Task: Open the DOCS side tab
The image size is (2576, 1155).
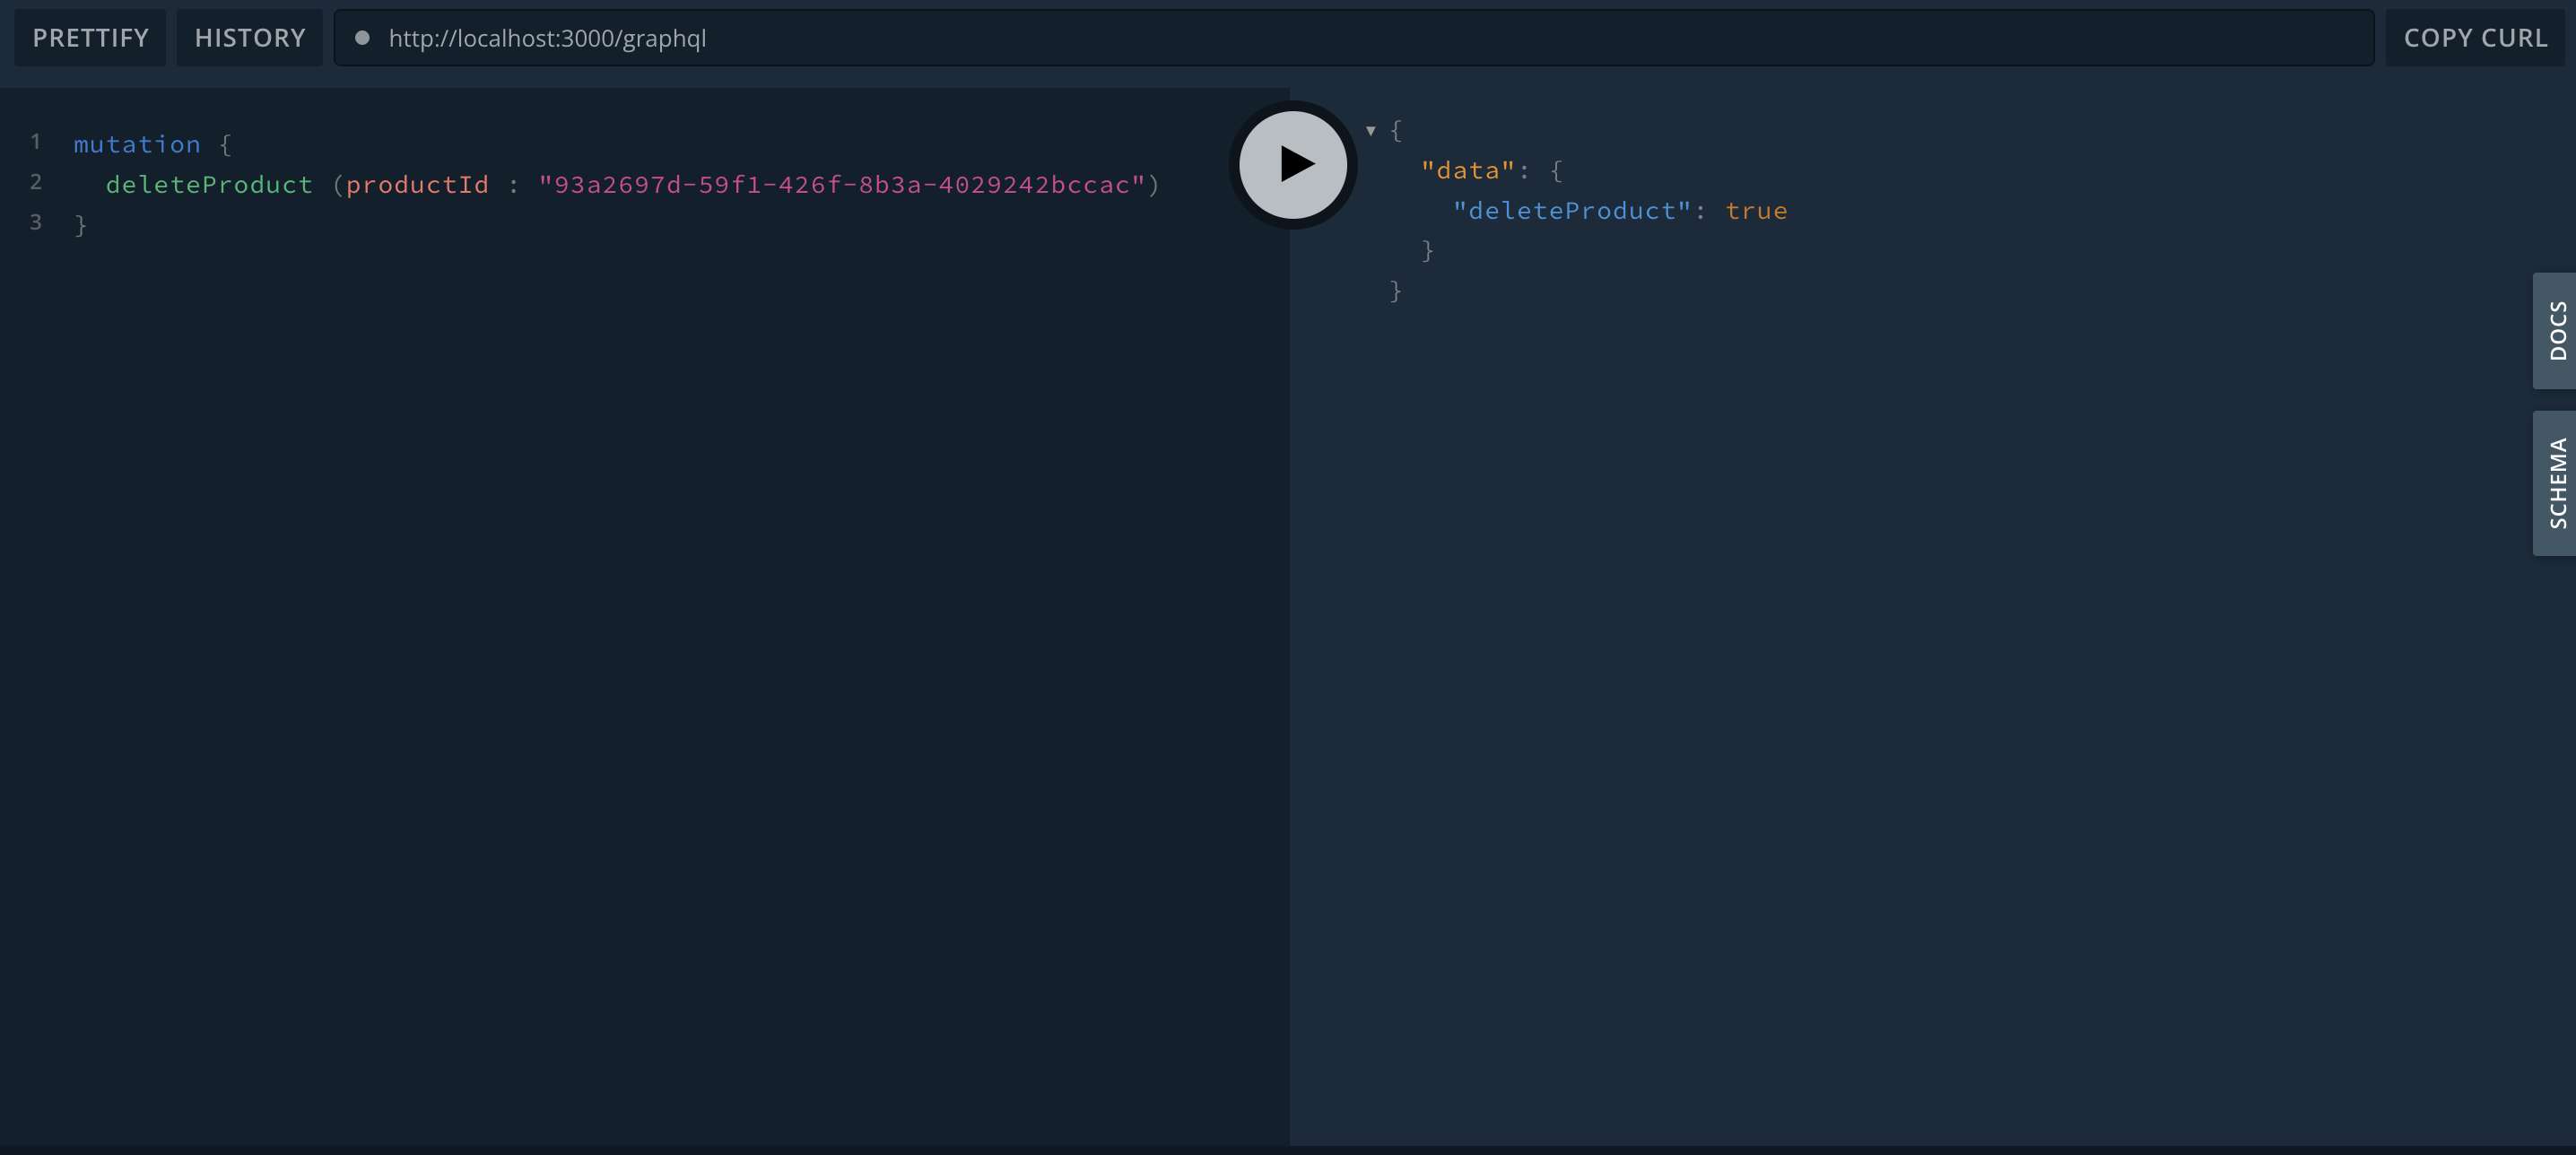Action: tap(2556, 330)
